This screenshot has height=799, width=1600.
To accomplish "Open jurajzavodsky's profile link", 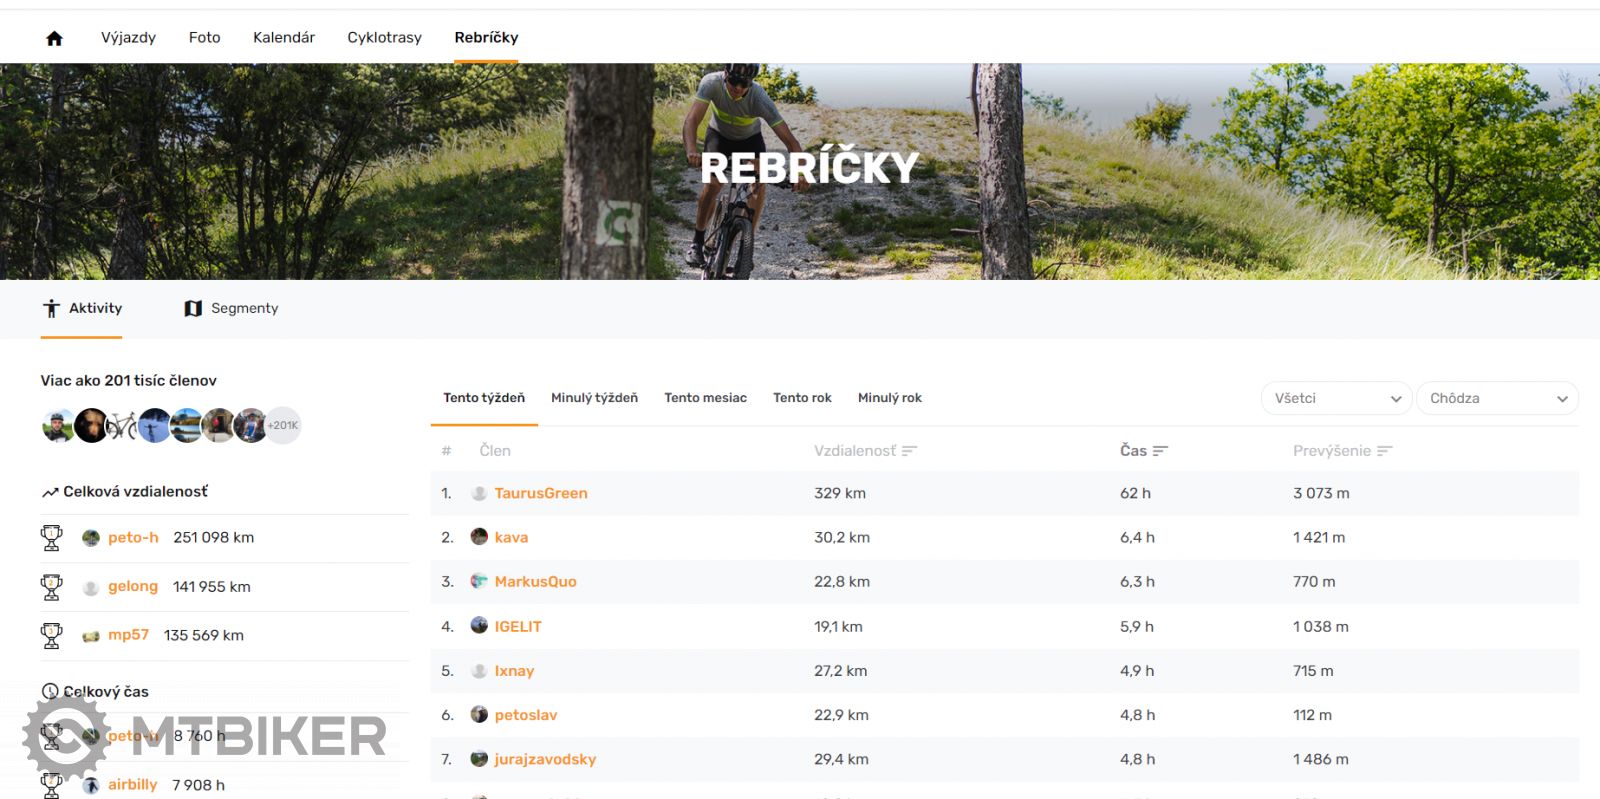I will click(x=545, y=759).
